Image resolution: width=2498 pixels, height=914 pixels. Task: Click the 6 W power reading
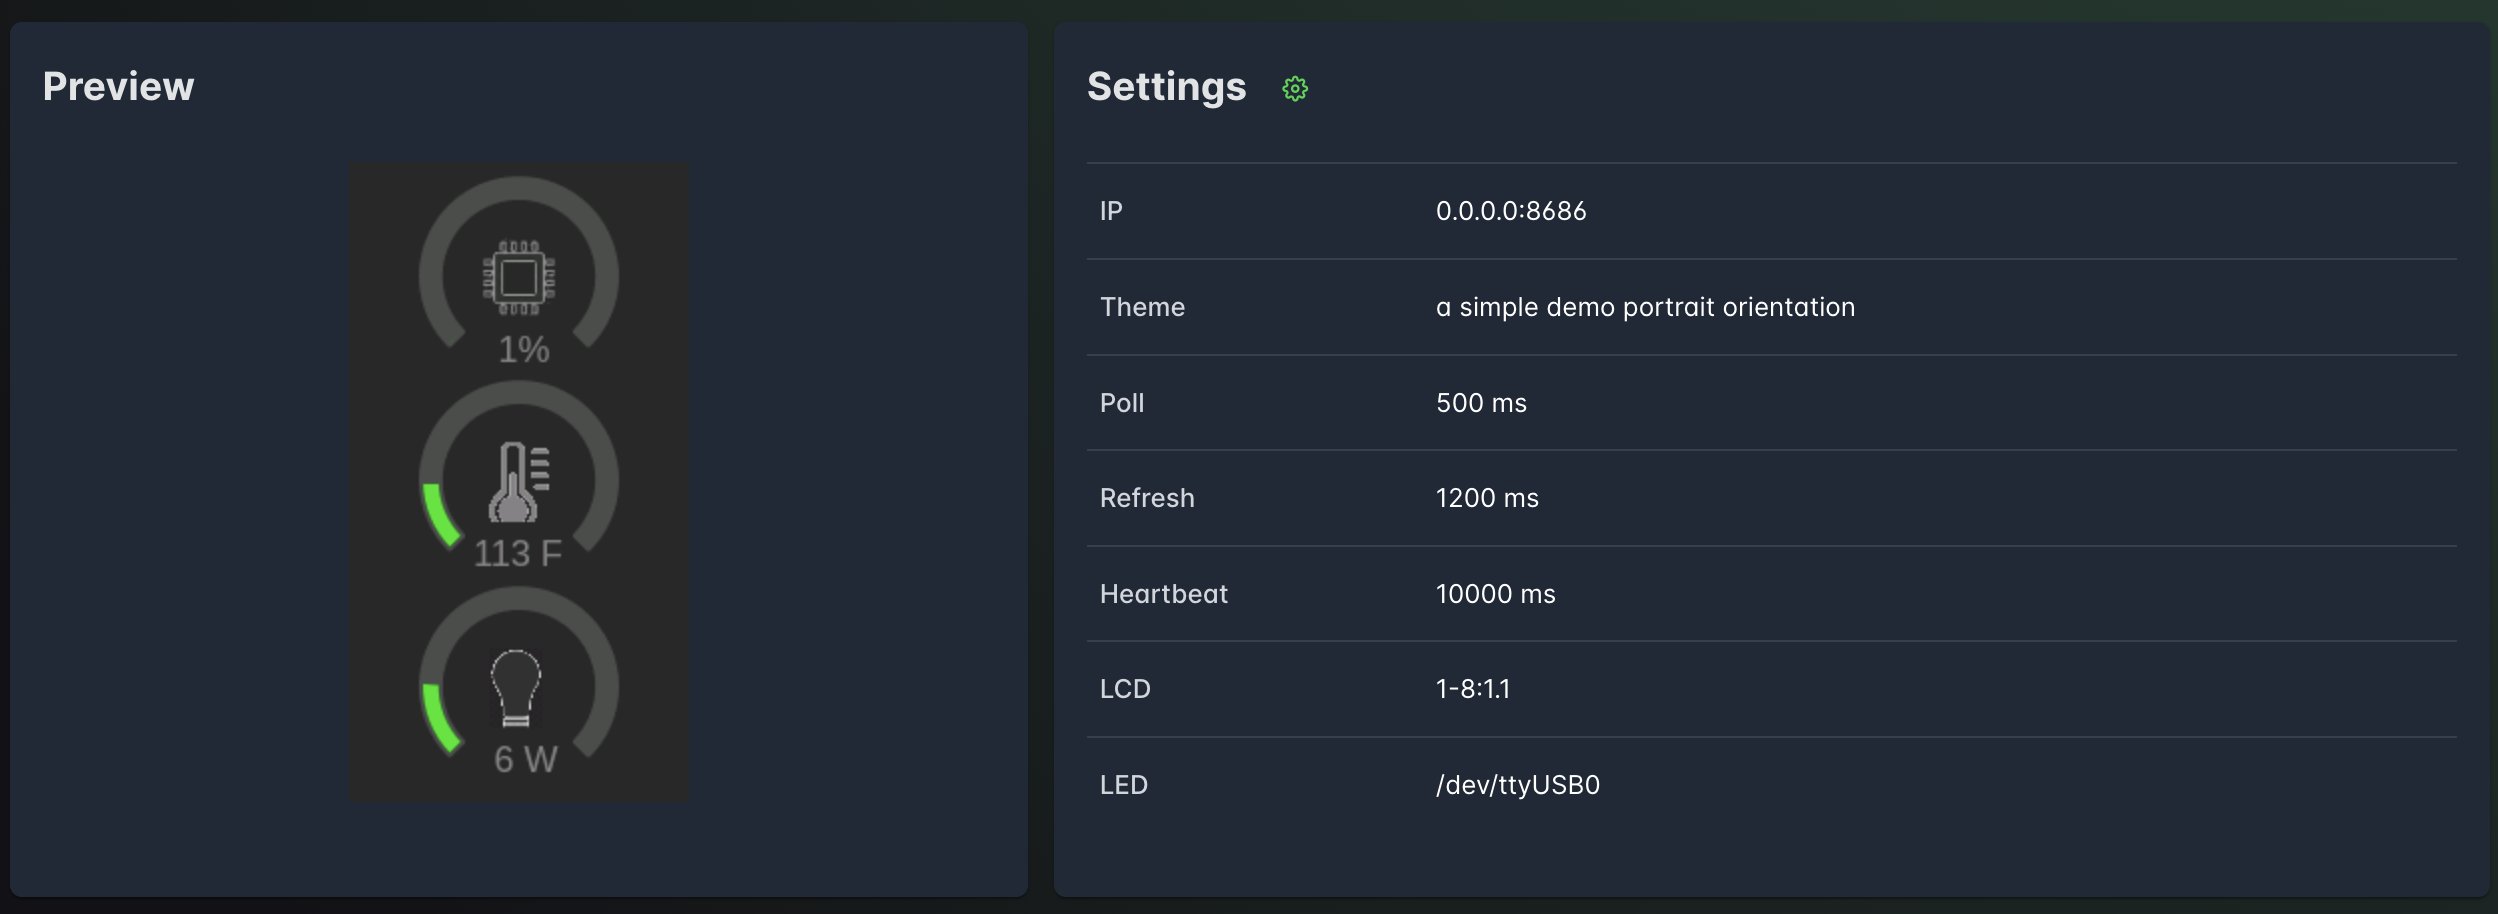[x=526, y=759]
